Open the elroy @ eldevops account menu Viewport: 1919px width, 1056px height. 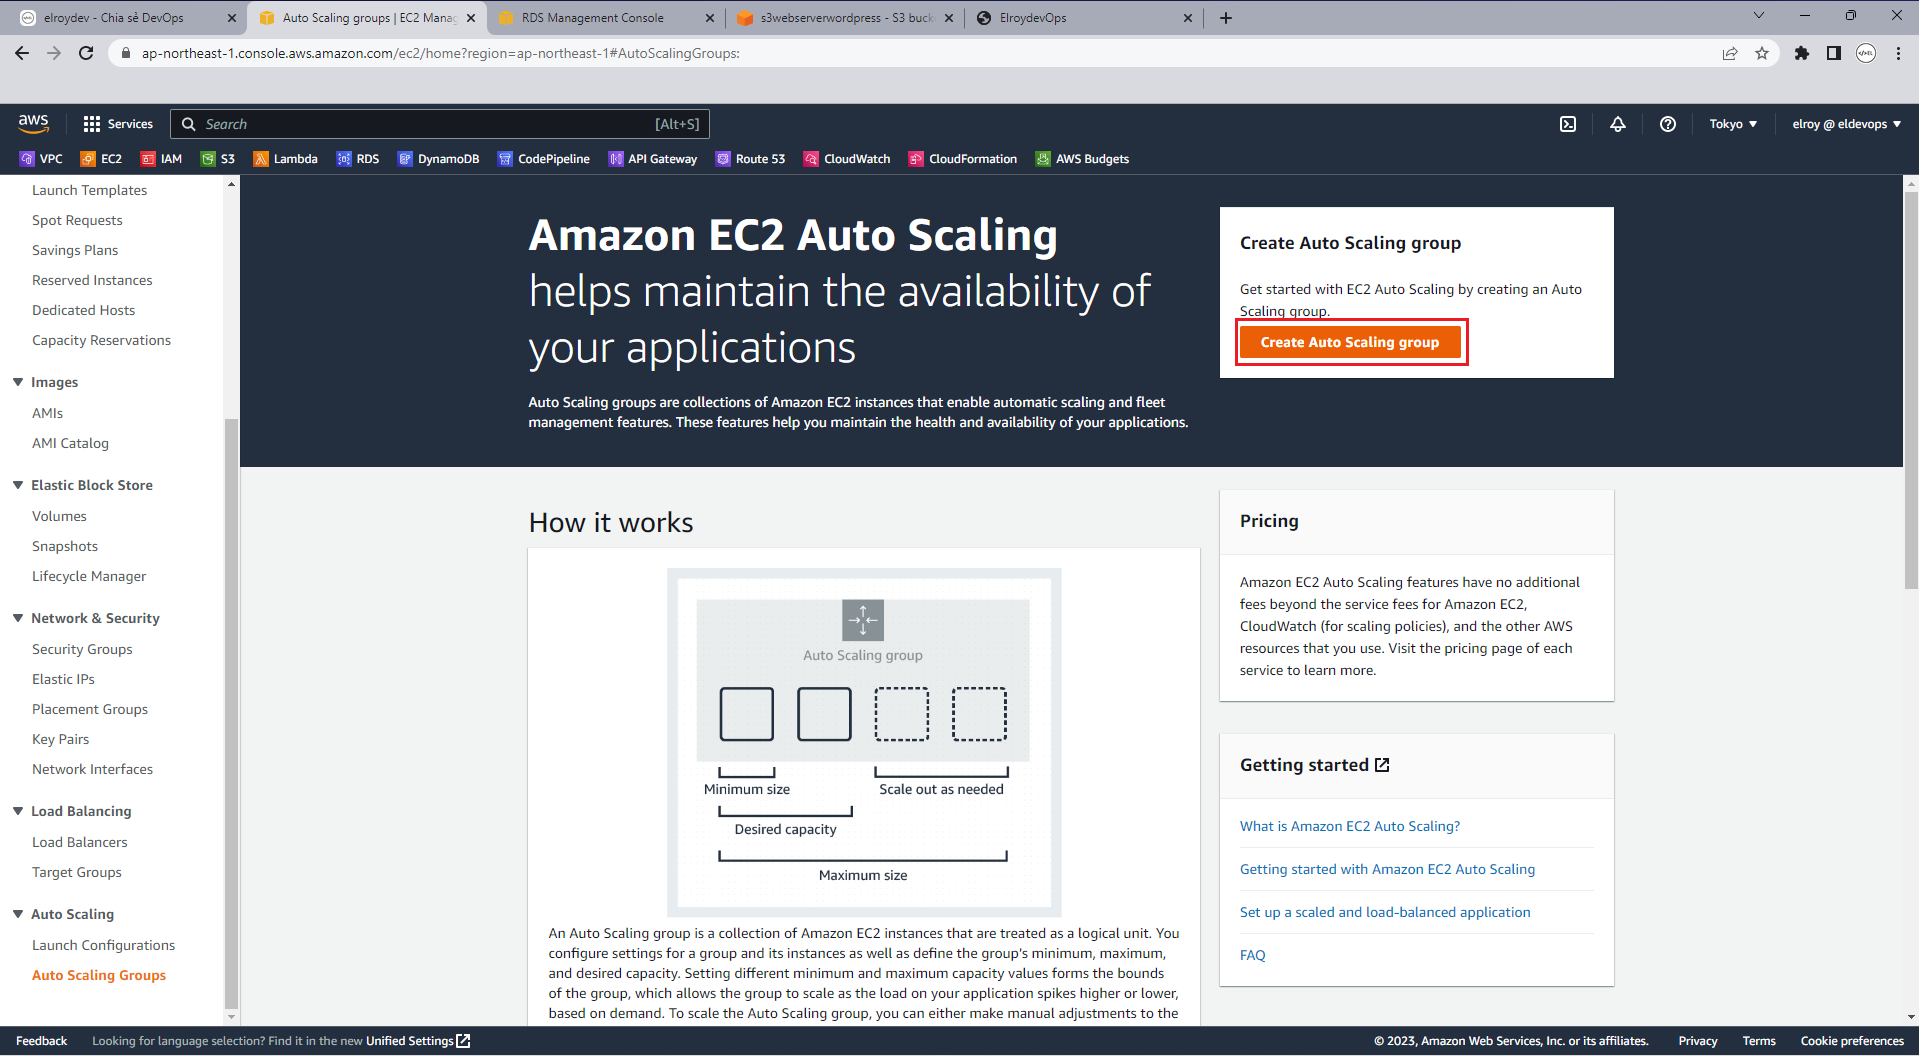pyautogui.click(x=1846, y=124)
